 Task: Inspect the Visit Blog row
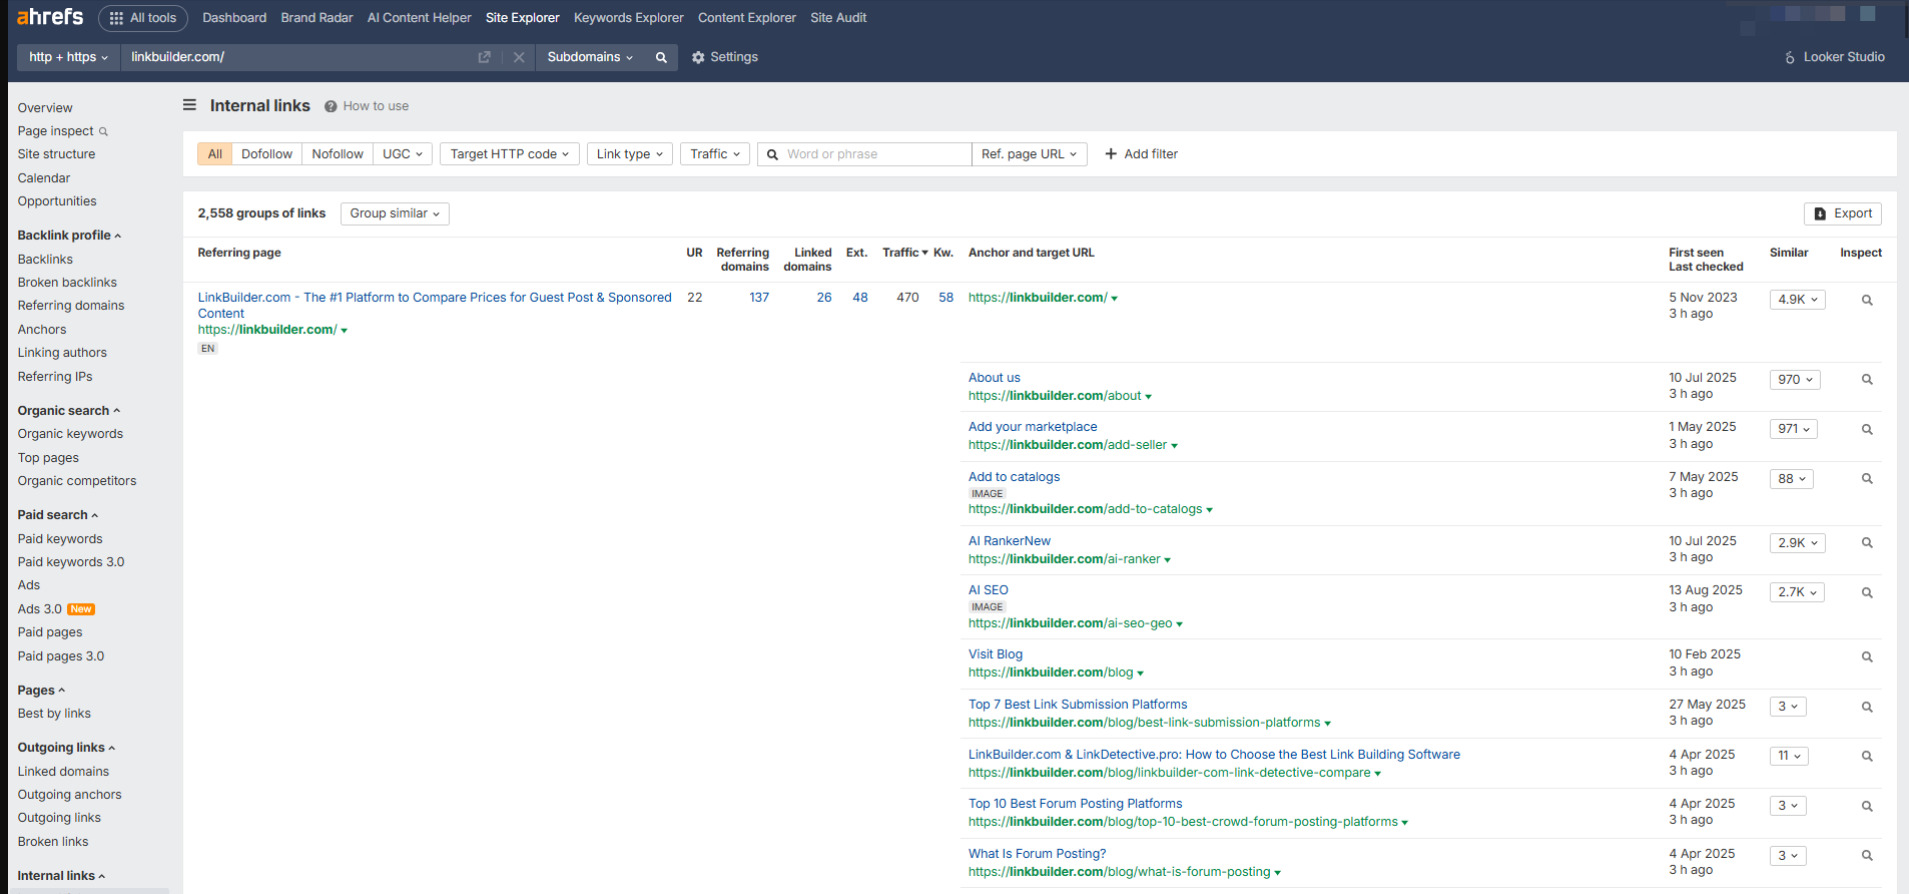1867,657
